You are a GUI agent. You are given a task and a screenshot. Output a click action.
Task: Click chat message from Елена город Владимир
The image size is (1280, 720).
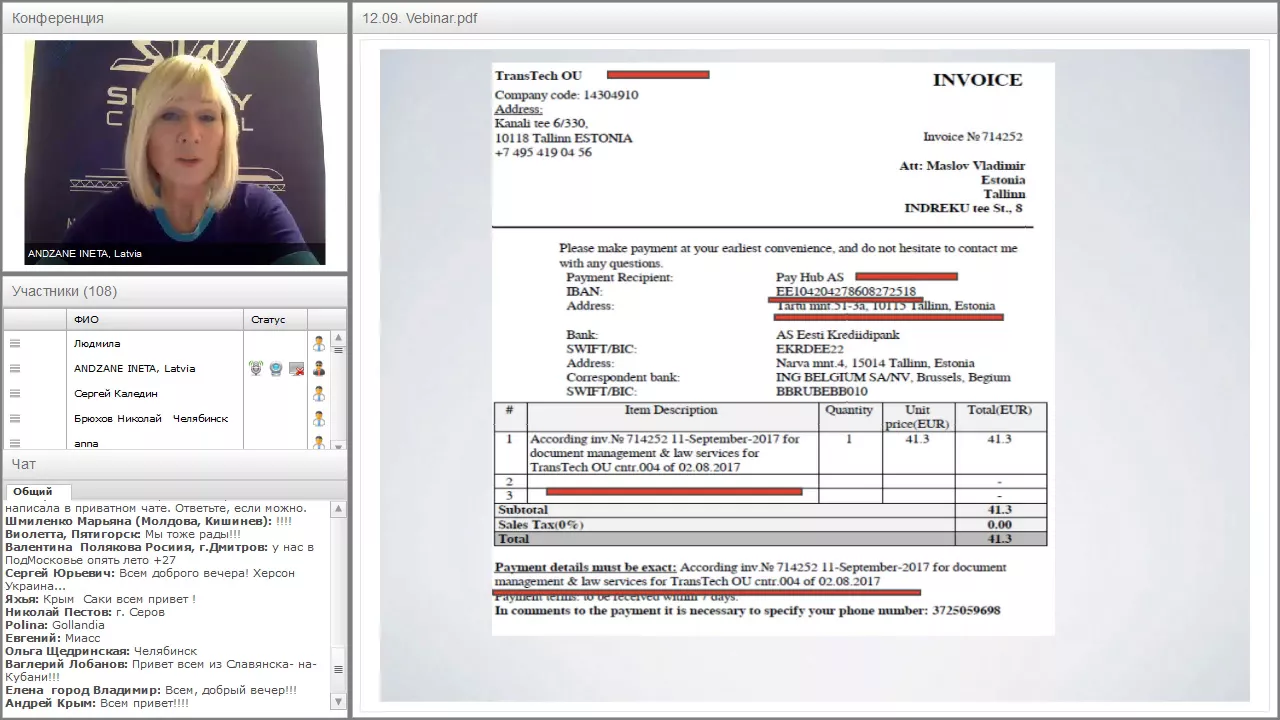151,690
